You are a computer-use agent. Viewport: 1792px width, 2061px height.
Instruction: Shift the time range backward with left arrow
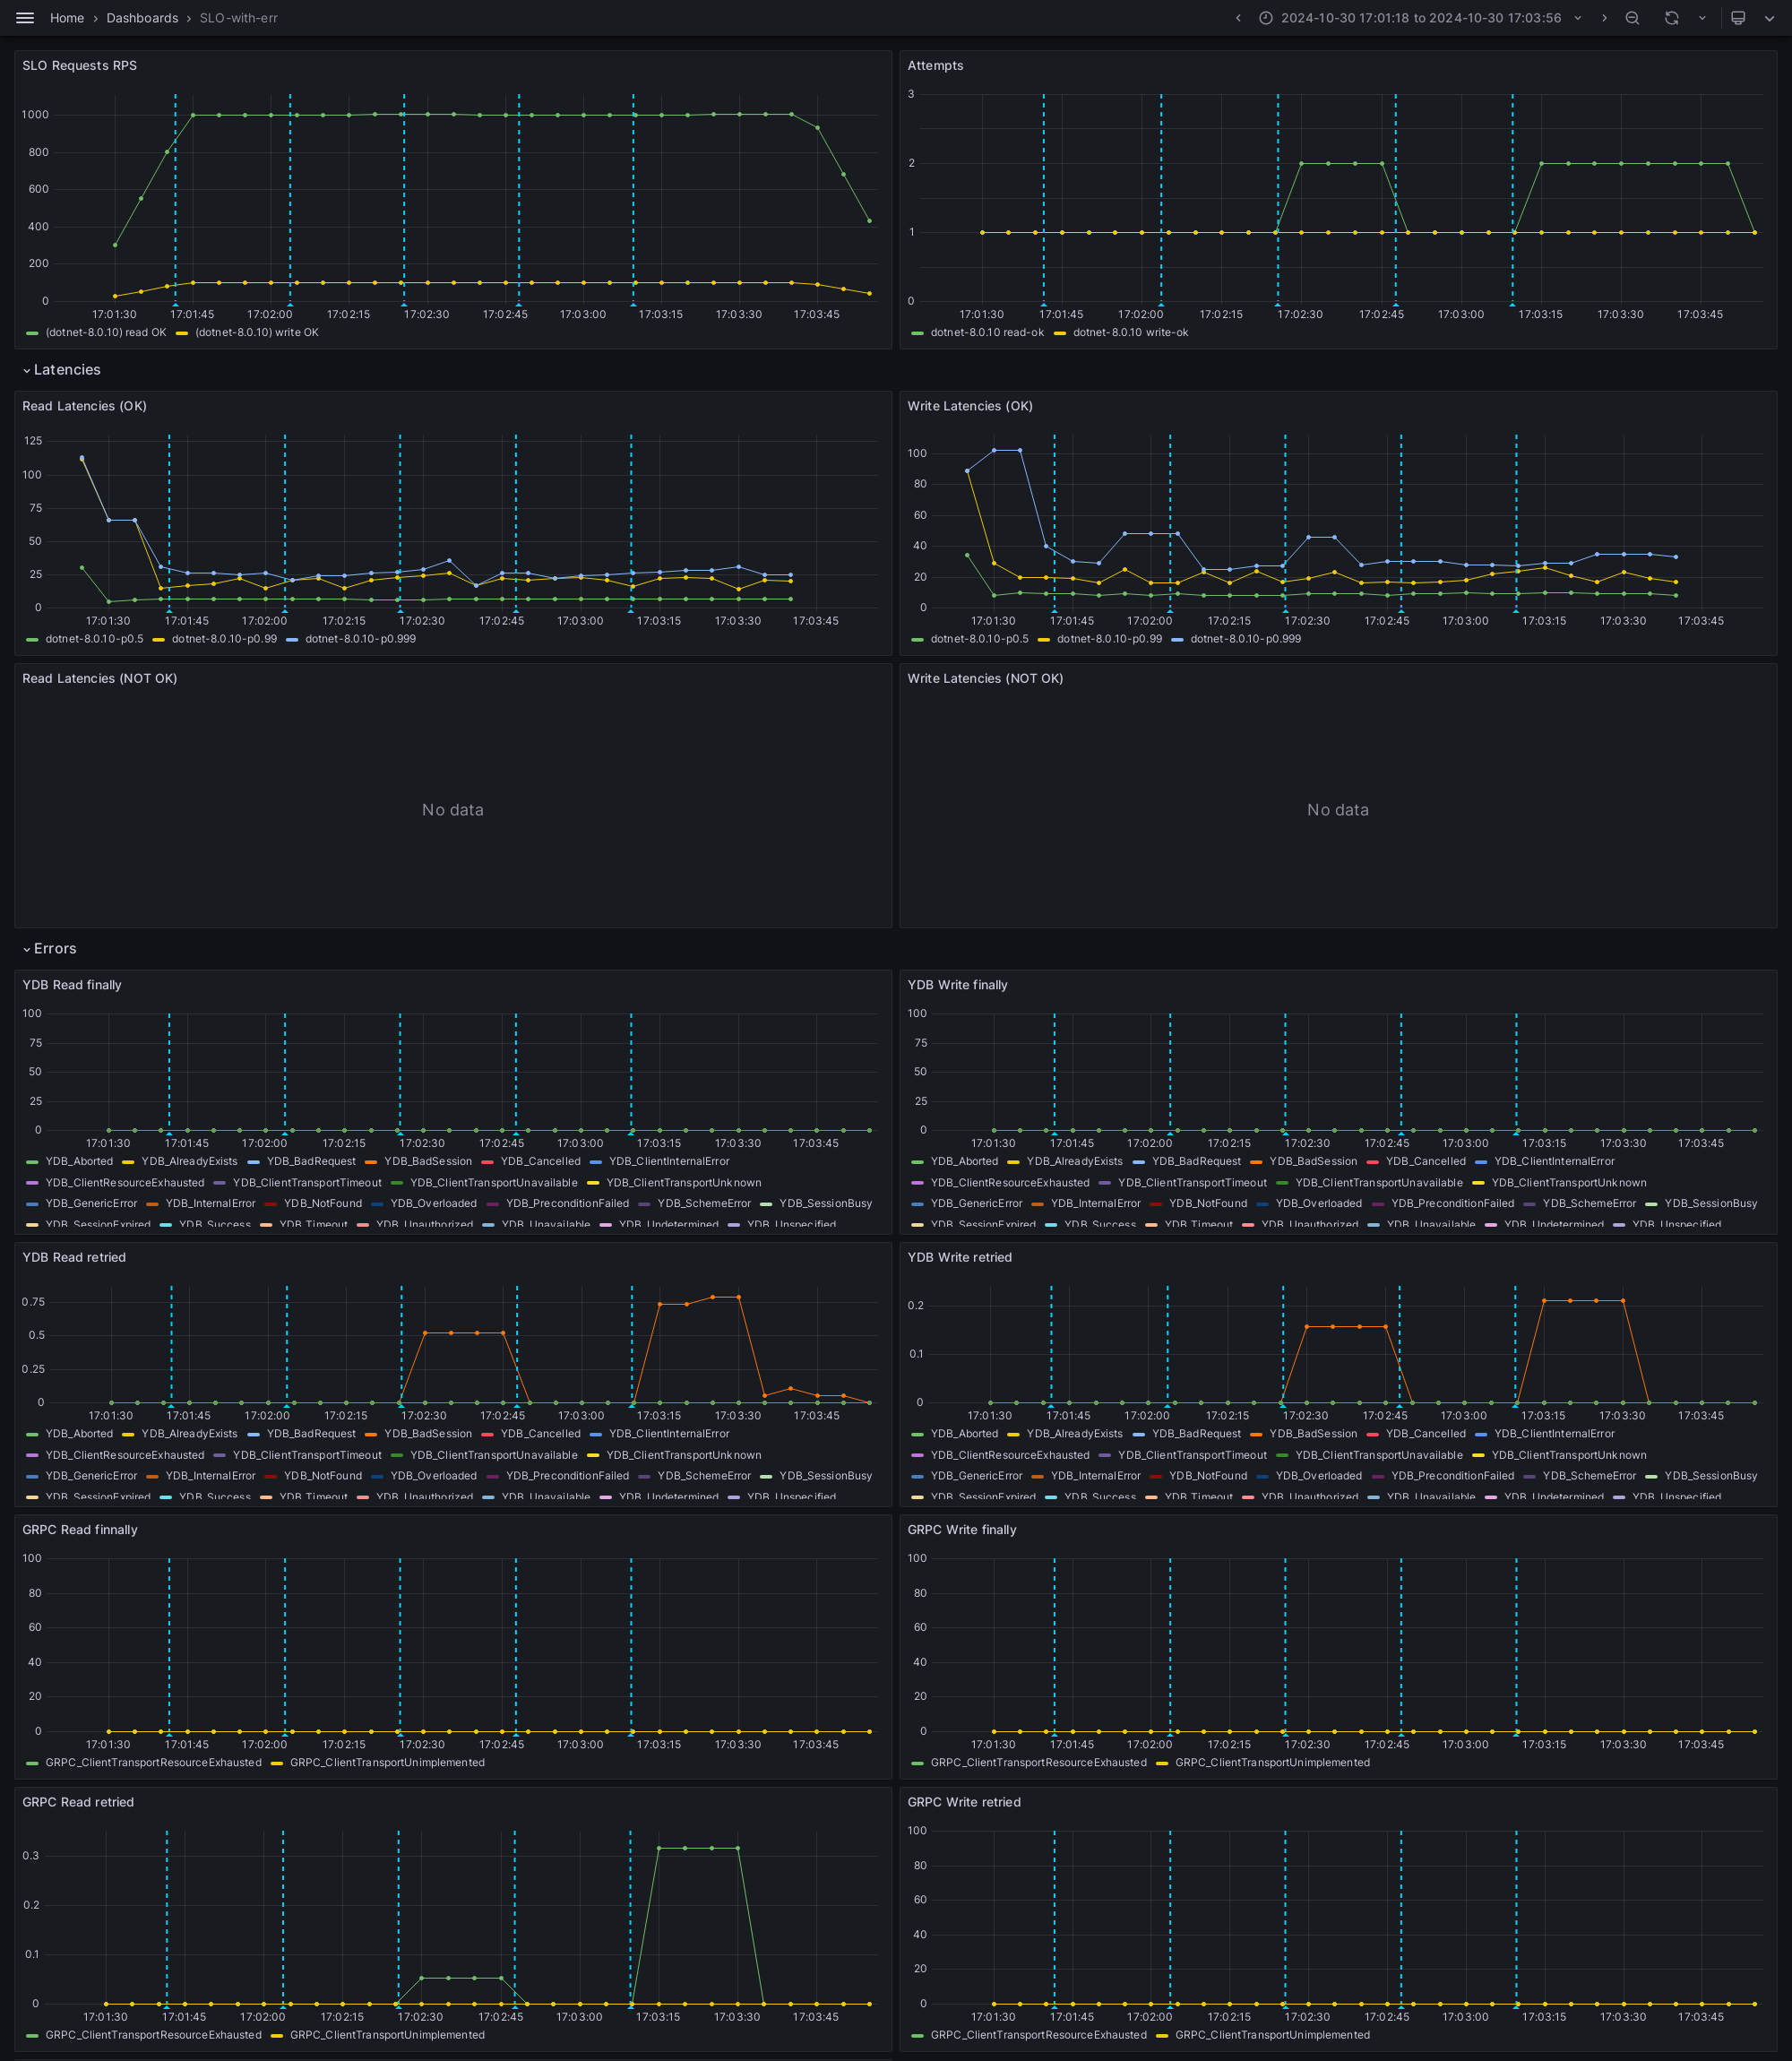click(x=1238, y=18)
